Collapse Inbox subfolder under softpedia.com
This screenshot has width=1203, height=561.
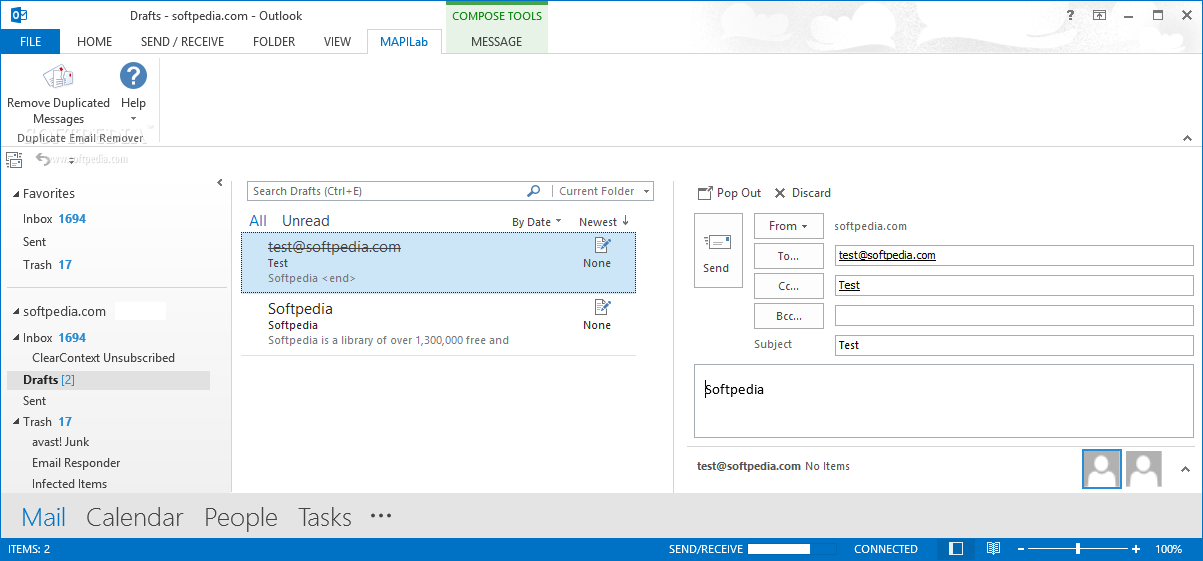(15, 338)
